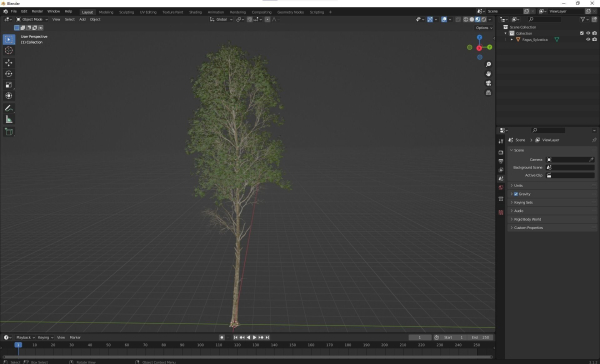Switch to rendered viewport shading
Screen dimensions: 600x364
click(484, 19)
